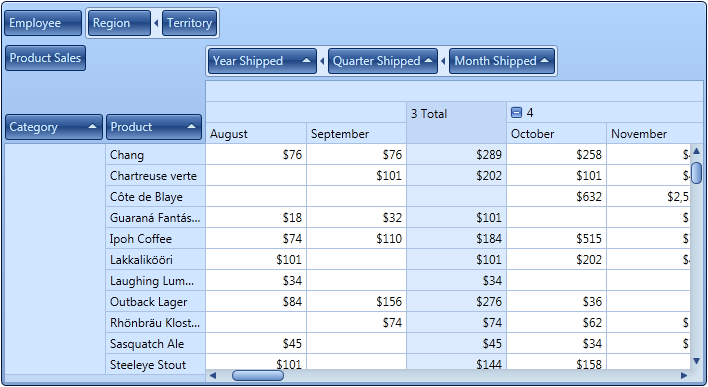Click sort arrow on Year Shipped
The height and width of the screenshot is (387, 708).
click(x=306, y=61)
